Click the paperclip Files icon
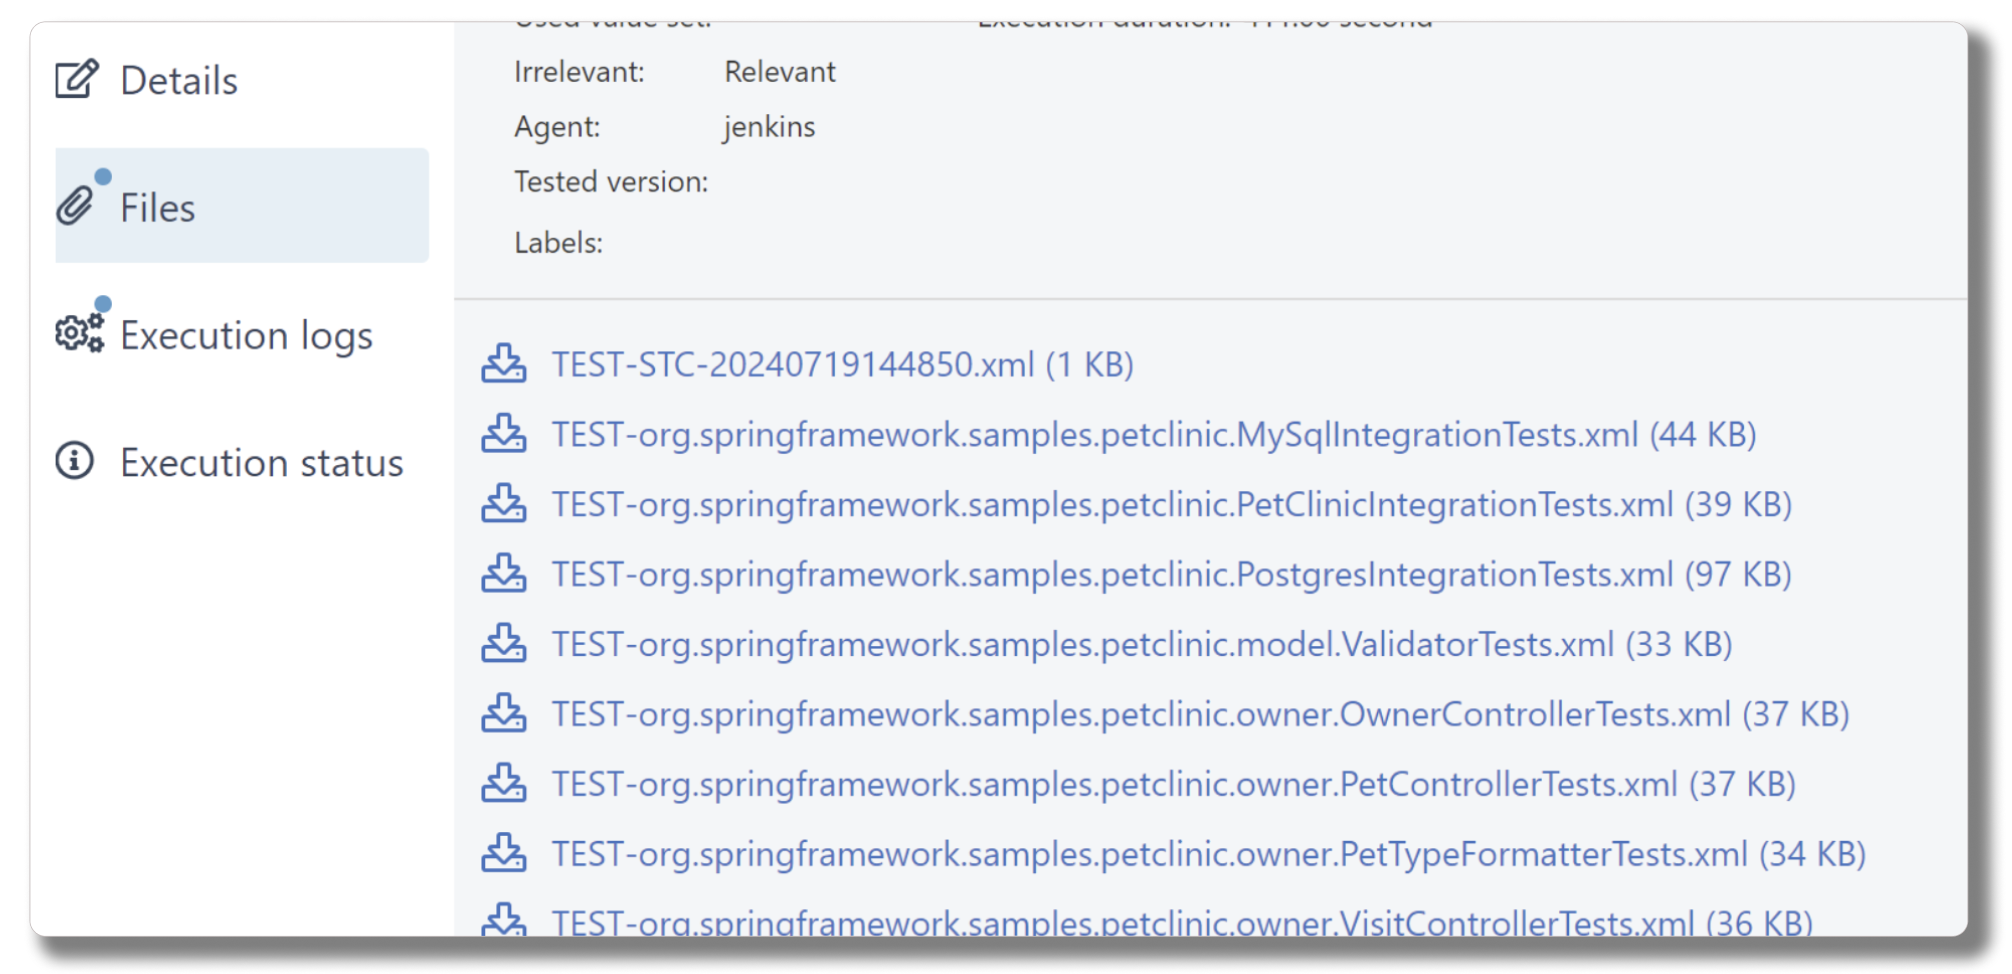Screen dimensions: 2012x974 [x=75, y=206]
